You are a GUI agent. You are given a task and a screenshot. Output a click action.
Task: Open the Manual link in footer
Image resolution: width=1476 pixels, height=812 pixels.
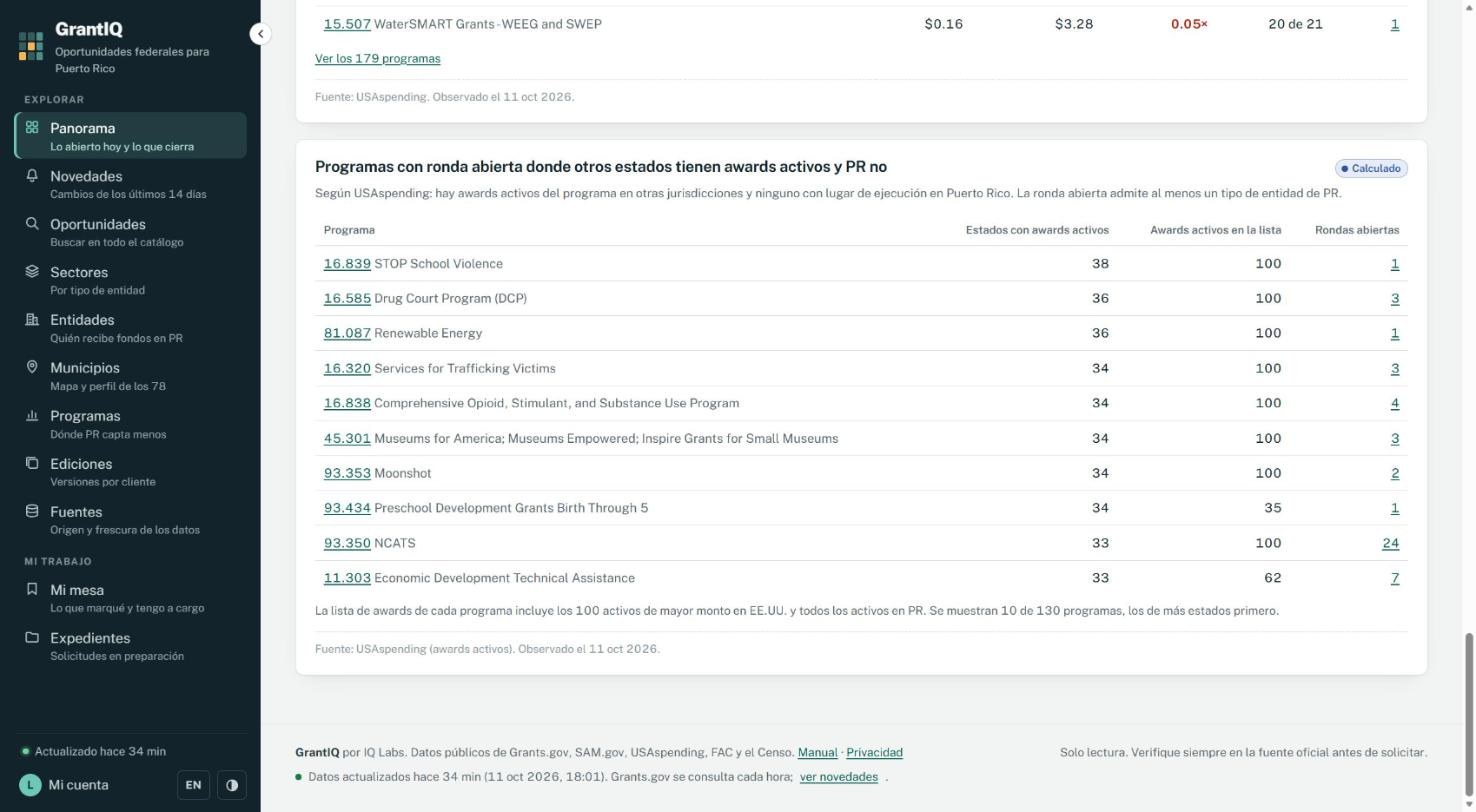(817, 752)
